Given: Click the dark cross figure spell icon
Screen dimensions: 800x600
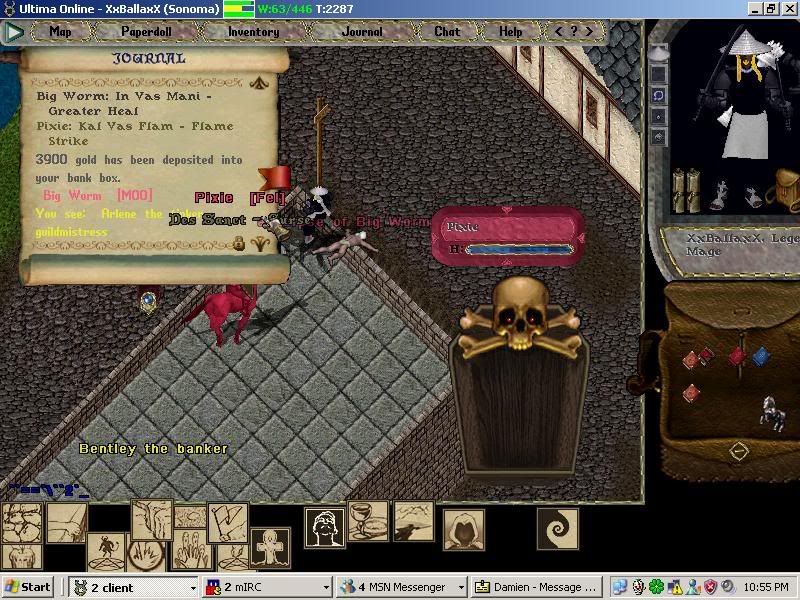Looking at the screenshot, I should pos(270,548).
